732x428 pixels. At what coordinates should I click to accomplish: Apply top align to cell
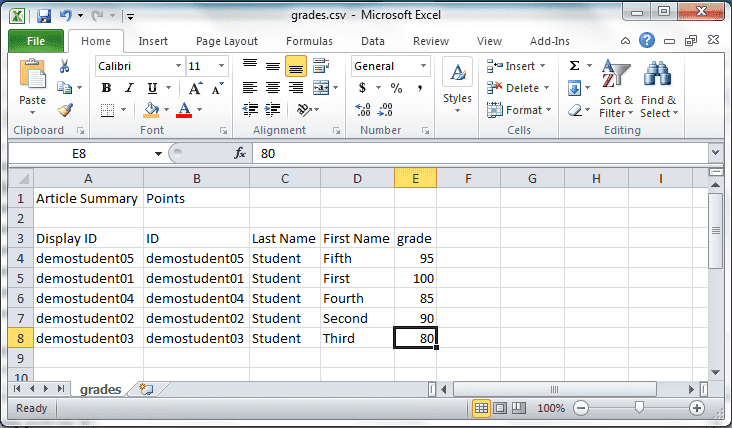click(x=250, y=66)
